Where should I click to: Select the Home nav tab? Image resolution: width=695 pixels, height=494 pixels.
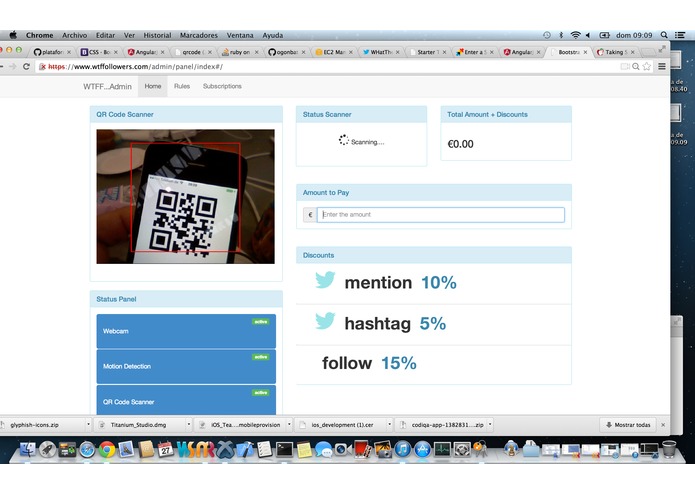click(153, 86)
